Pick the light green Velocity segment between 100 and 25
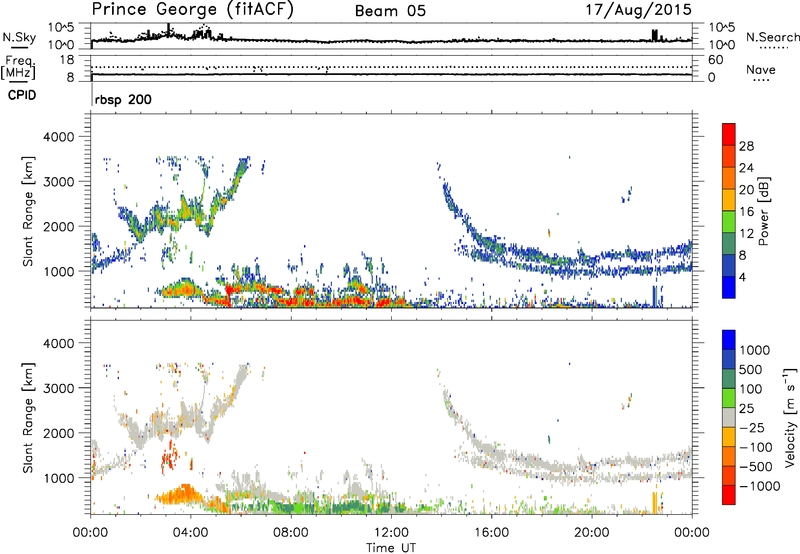The image size is (800, 554). [x=729, y=398]
